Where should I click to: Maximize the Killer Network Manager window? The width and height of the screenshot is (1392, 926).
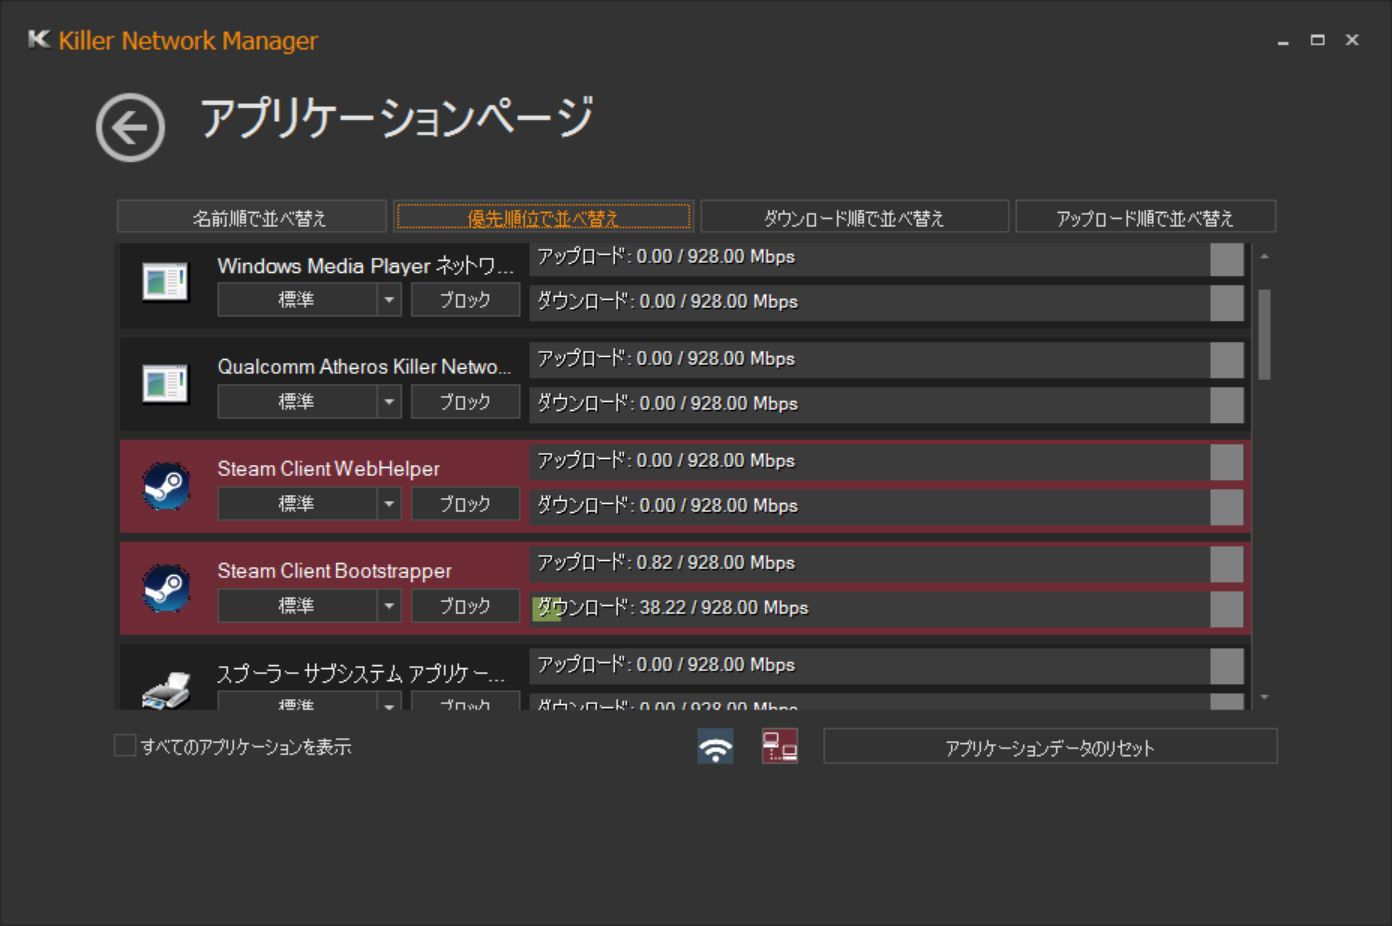pyautogui.click(x=1318, y=40)
